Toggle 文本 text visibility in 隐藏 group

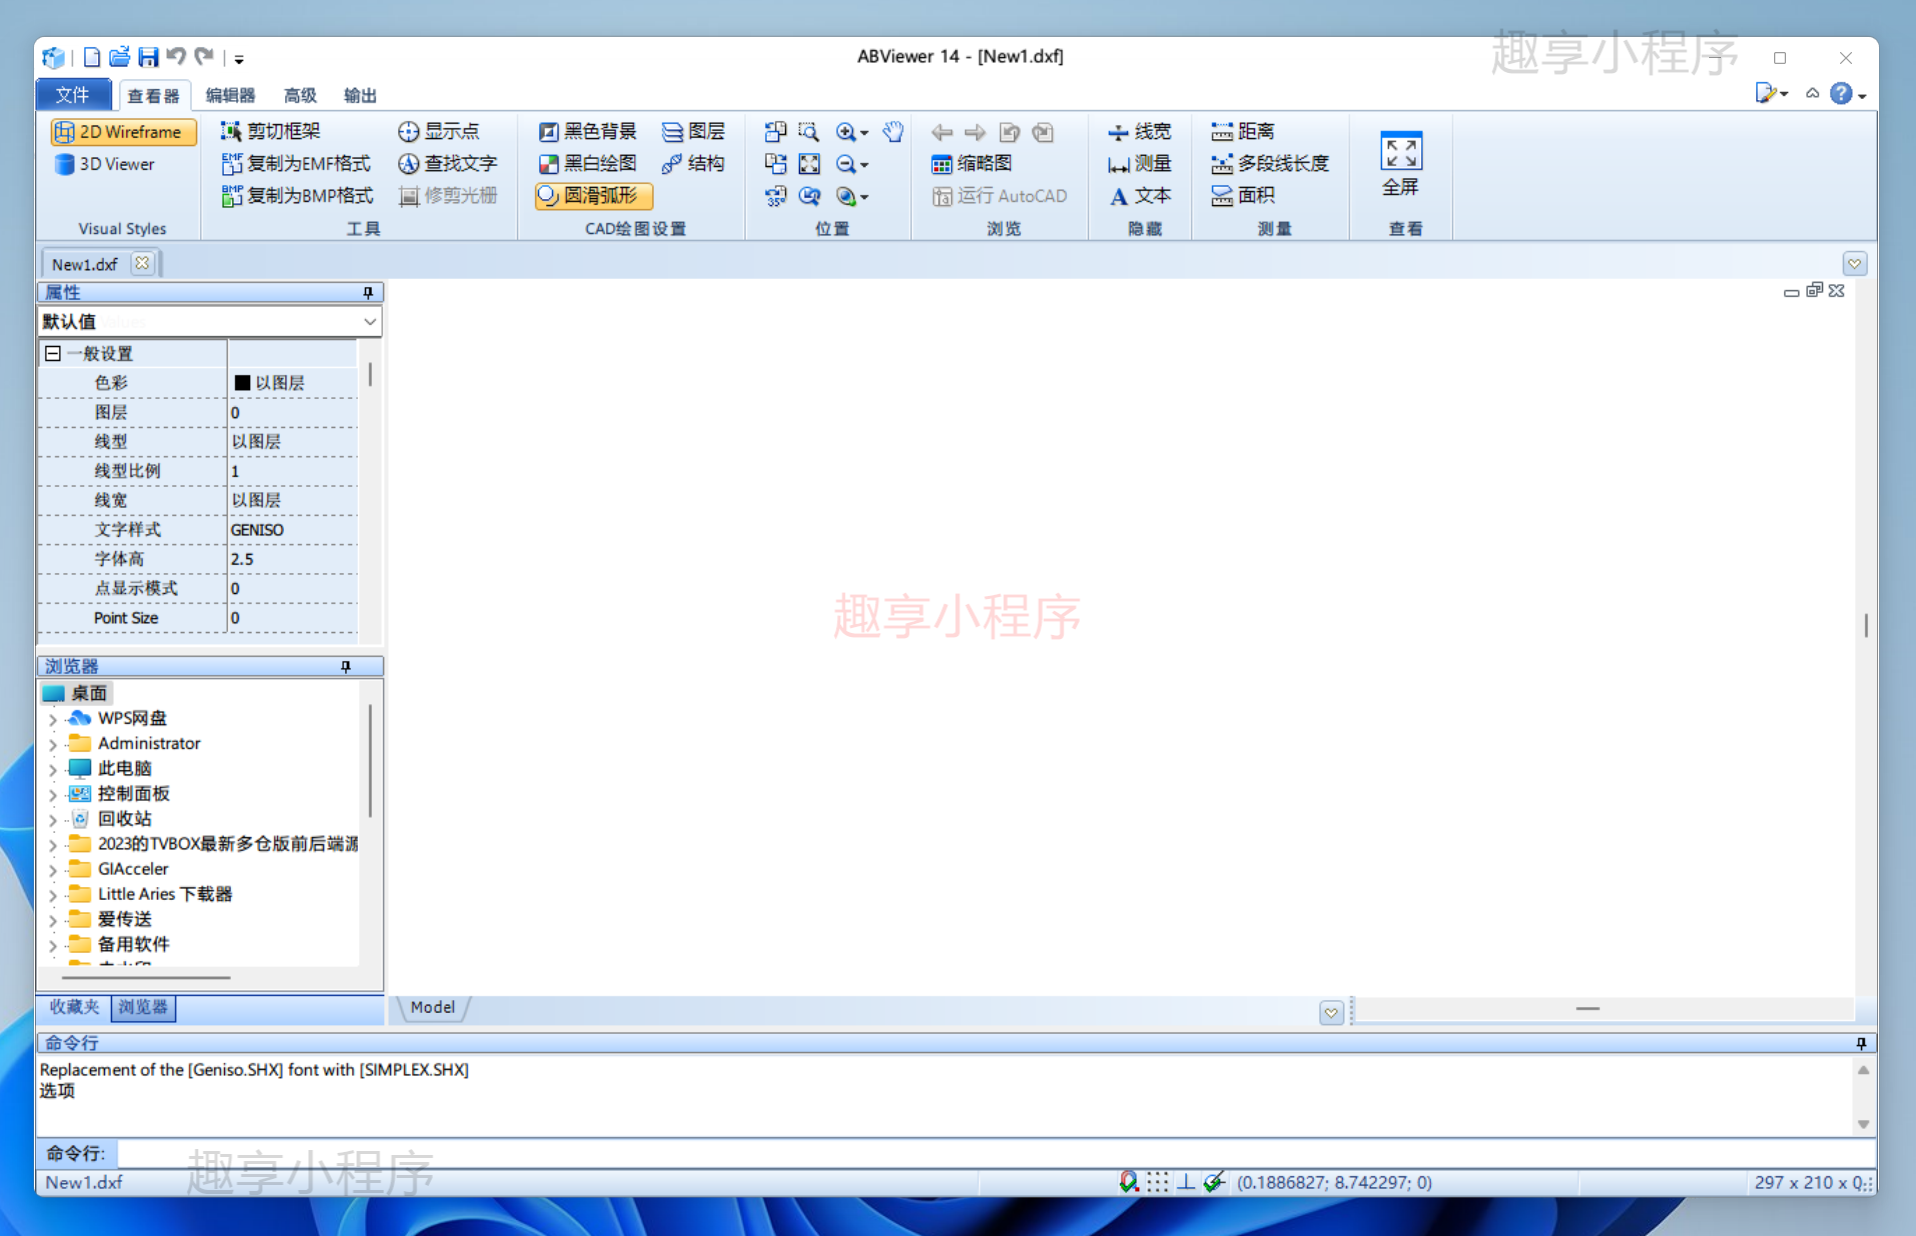(1139, 195)
